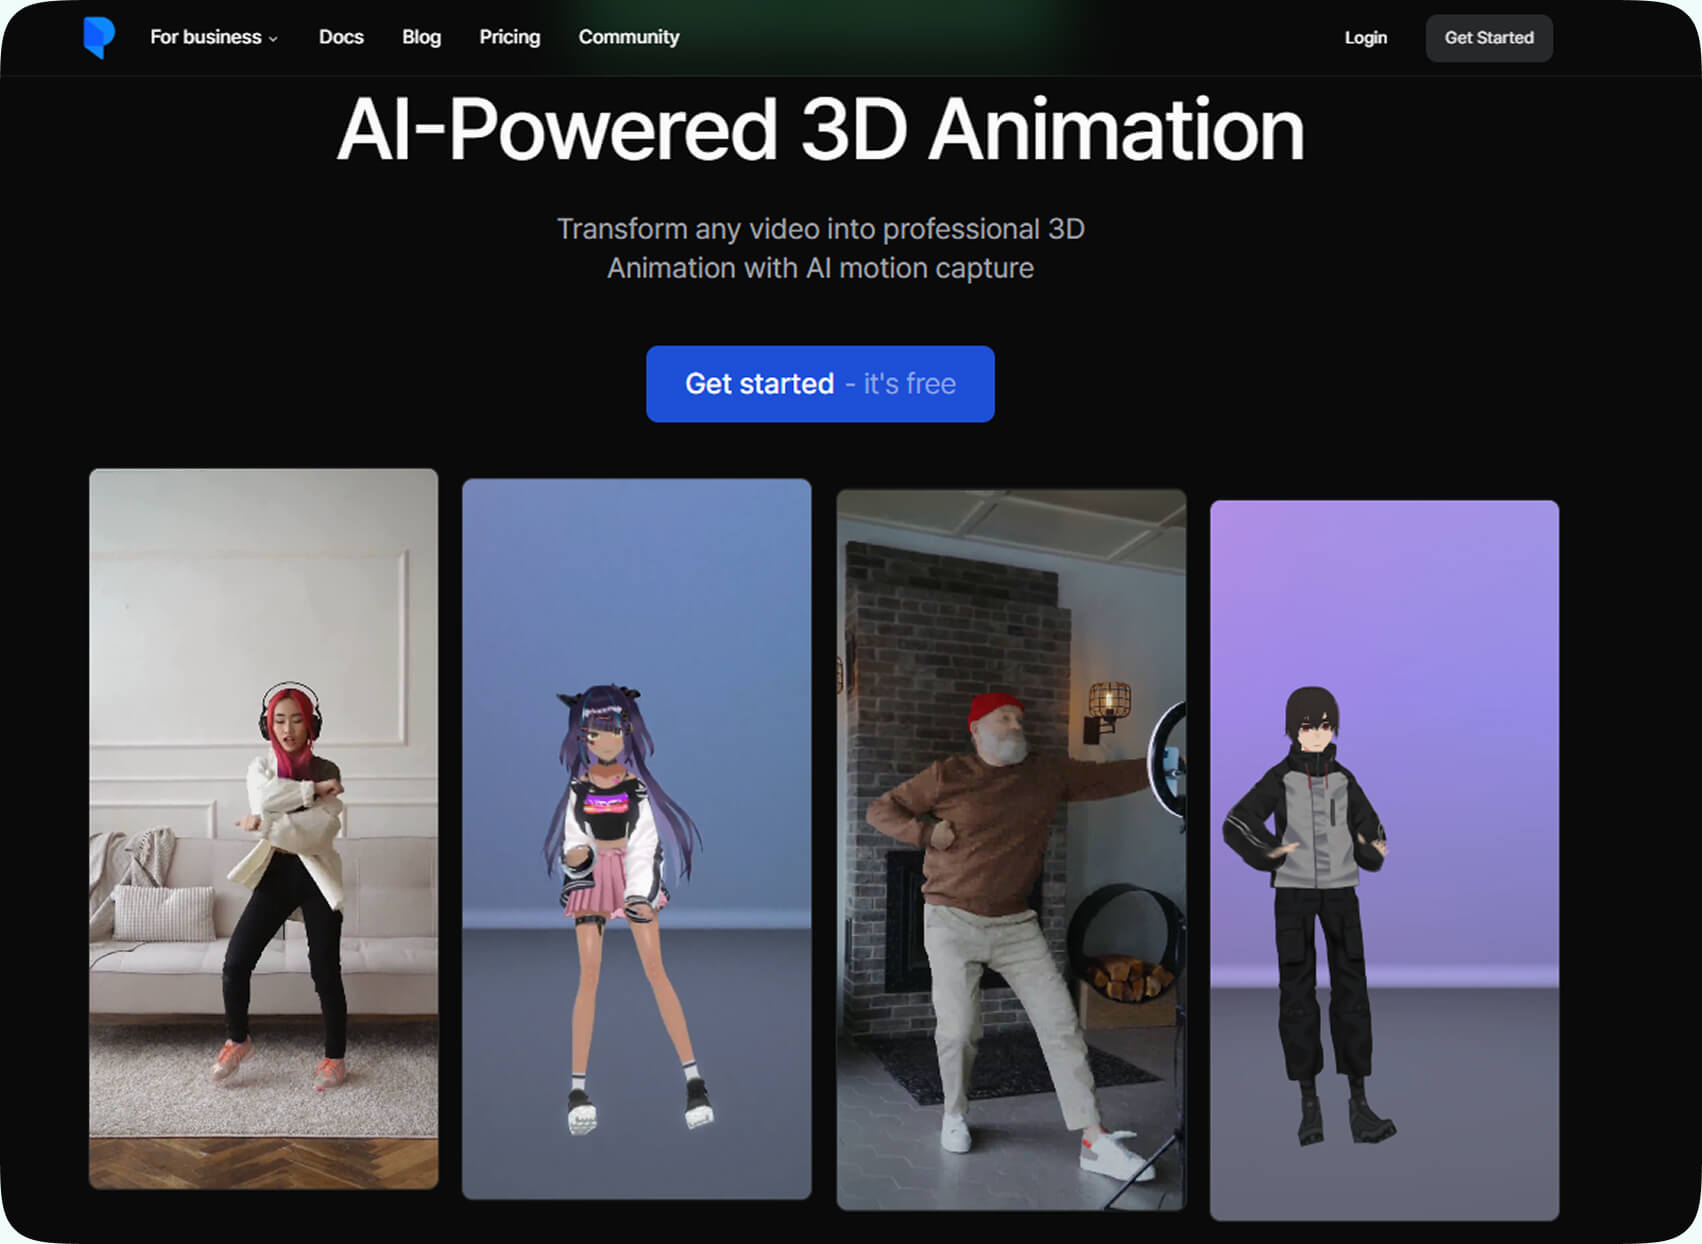The width and height of the screenshot is (1702, 1244).
Task: Click the hero headline 'AI-Powered 3D Animation'
Action: pos(820,128)
